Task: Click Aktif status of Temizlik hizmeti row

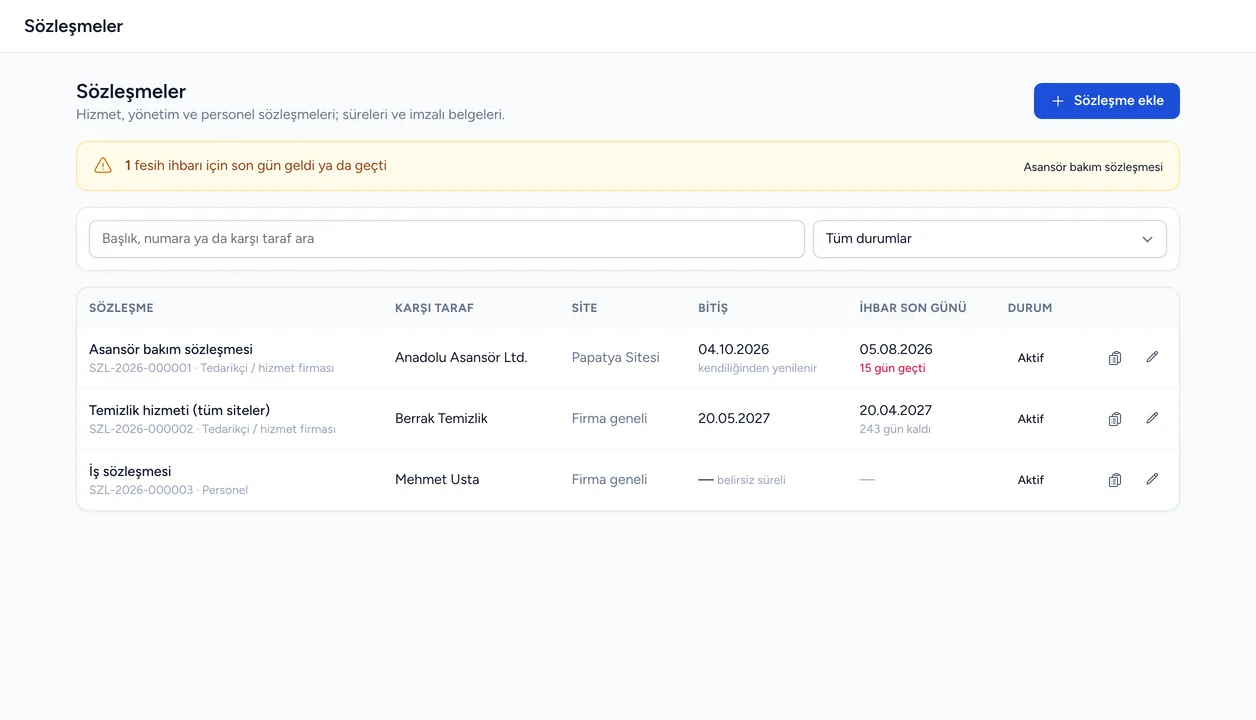Action: click(x=1031, y=419)
